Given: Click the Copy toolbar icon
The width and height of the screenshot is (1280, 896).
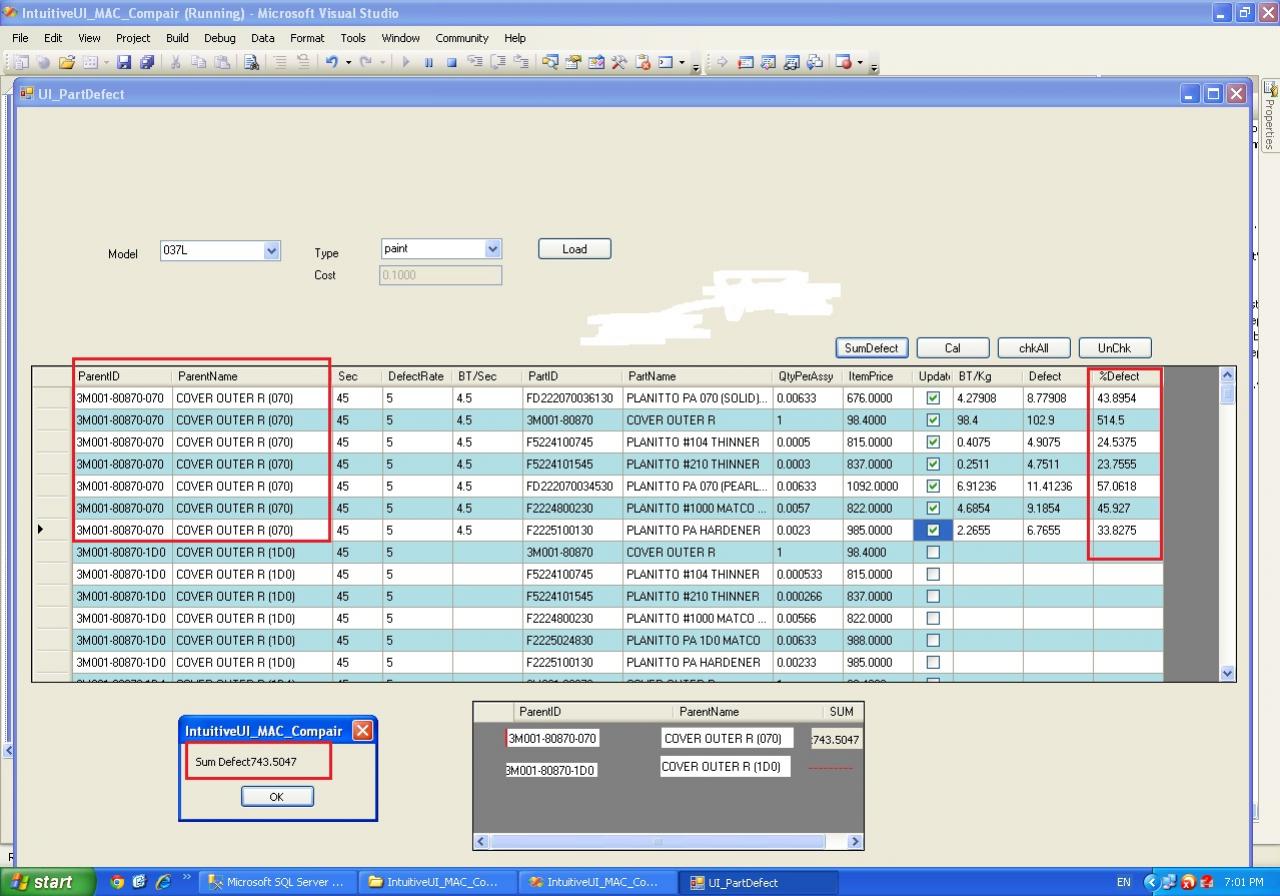Looking at the screenshot, I should (199, 62).
